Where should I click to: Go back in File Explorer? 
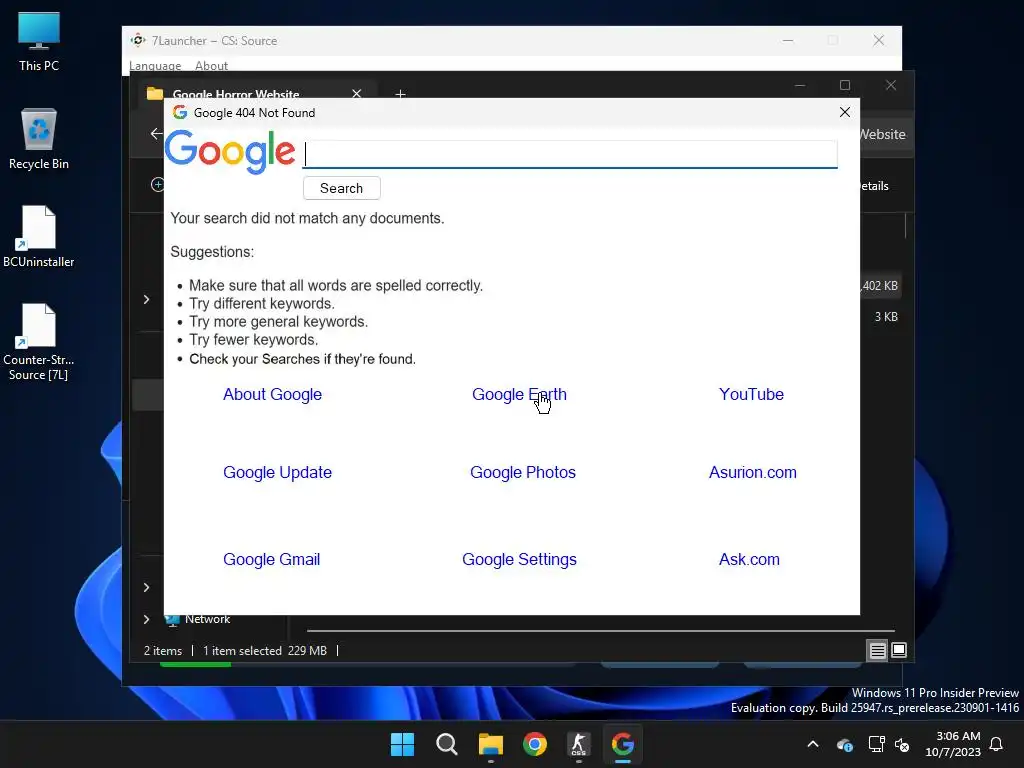point(156,133)
